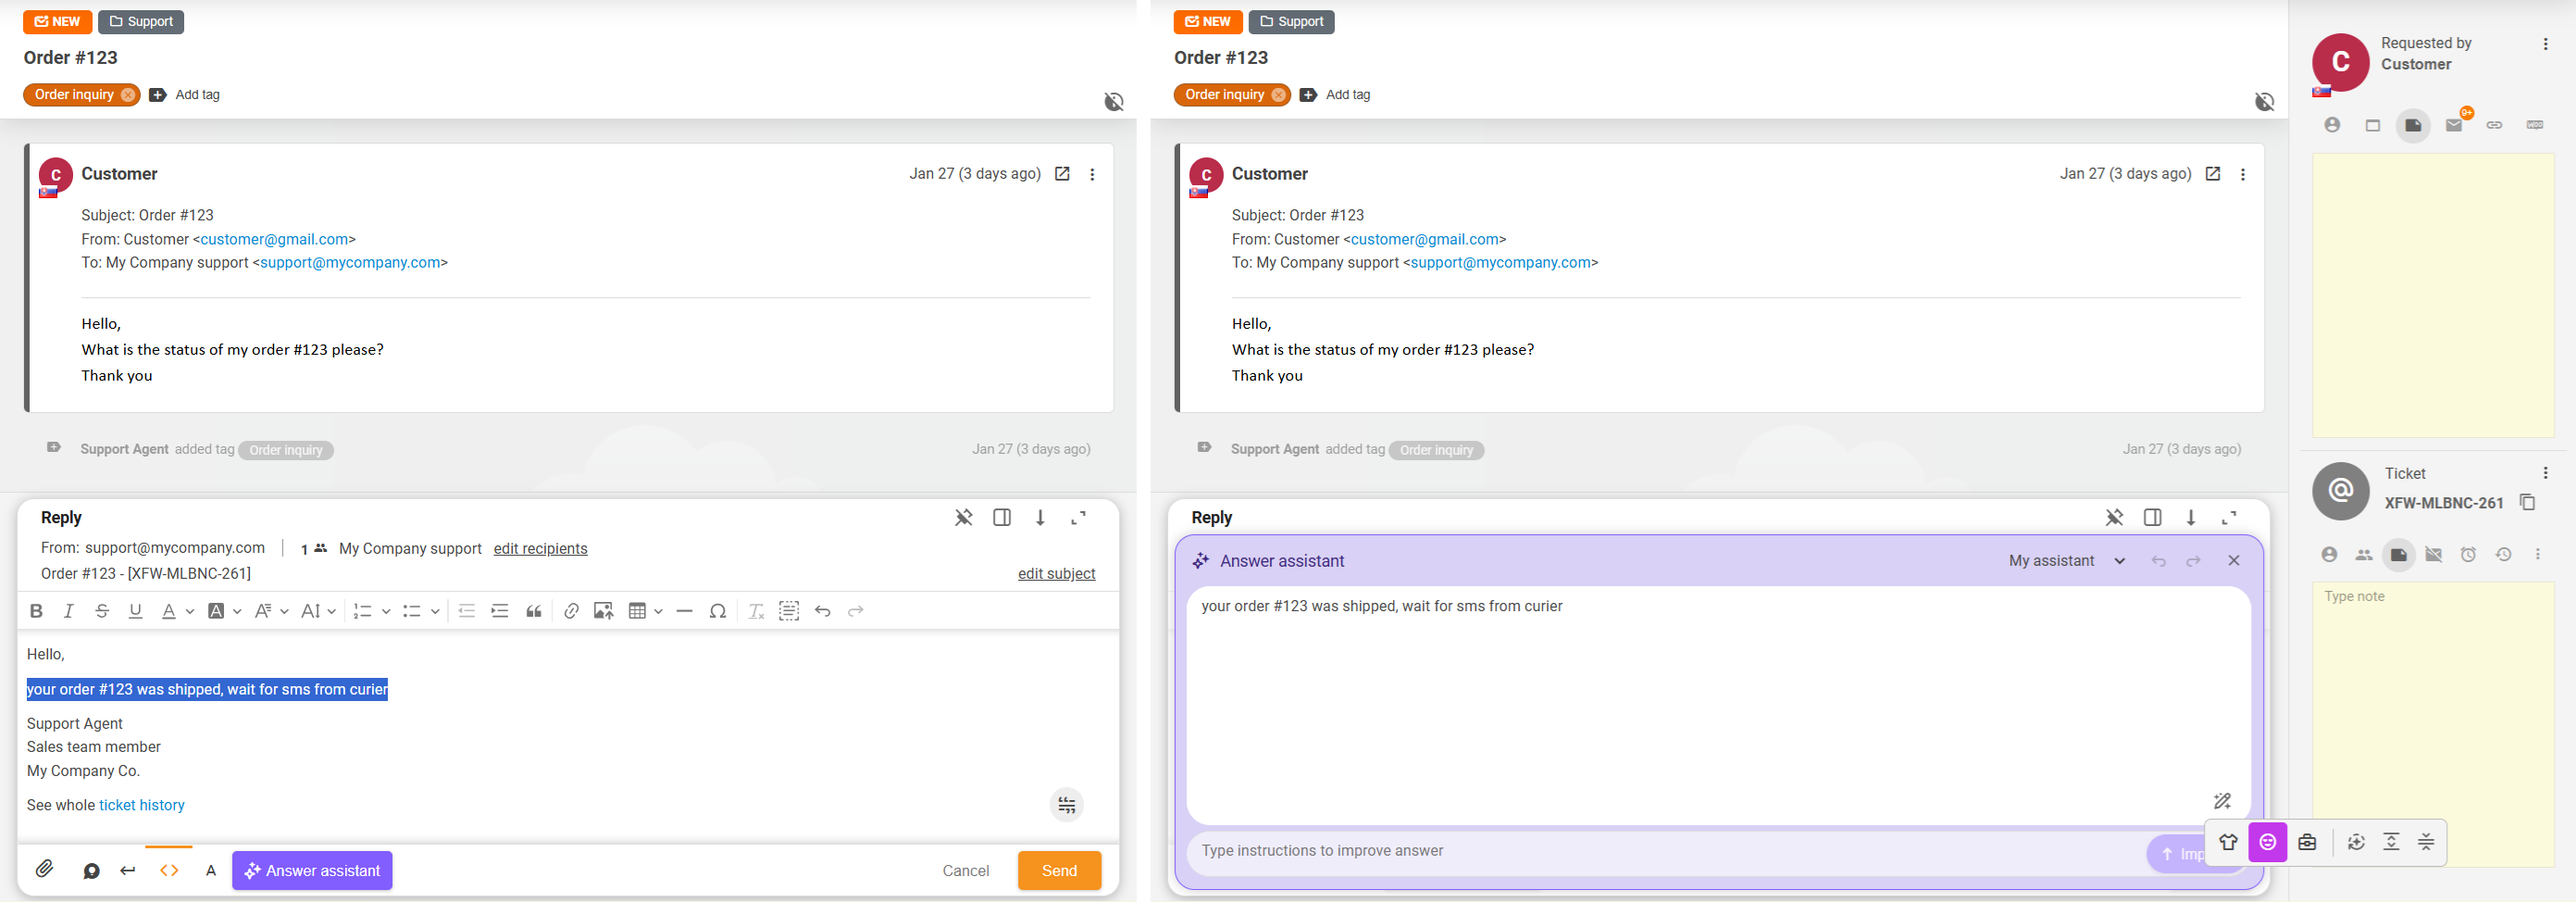Toggle bold formatting
Viewport: 2576px width, 902px height.
coord(36,611)
